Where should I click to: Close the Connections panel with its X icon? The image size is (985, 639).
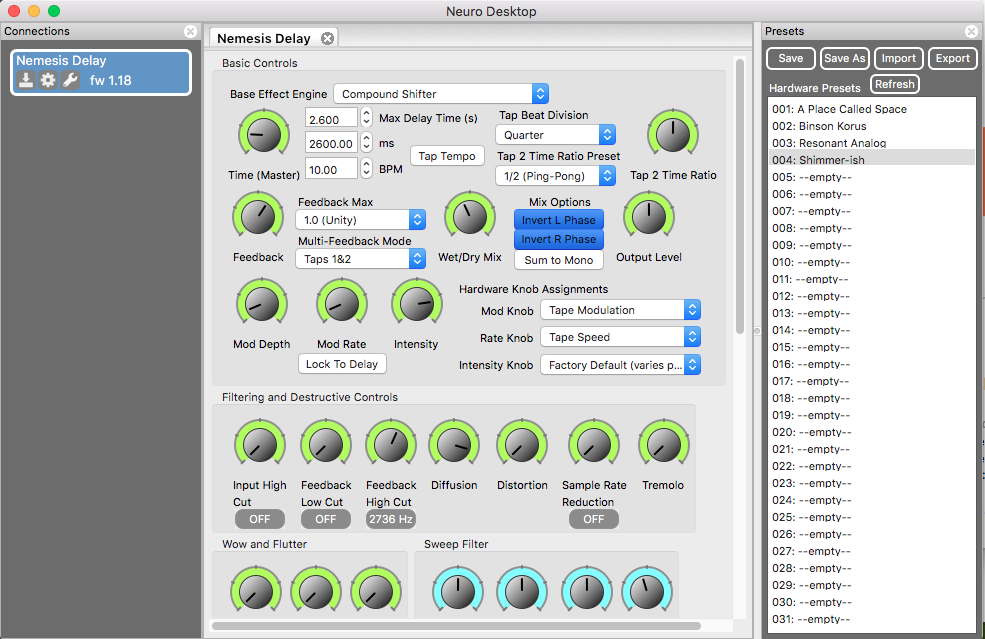pyautogui.click(x=190, y=31)
